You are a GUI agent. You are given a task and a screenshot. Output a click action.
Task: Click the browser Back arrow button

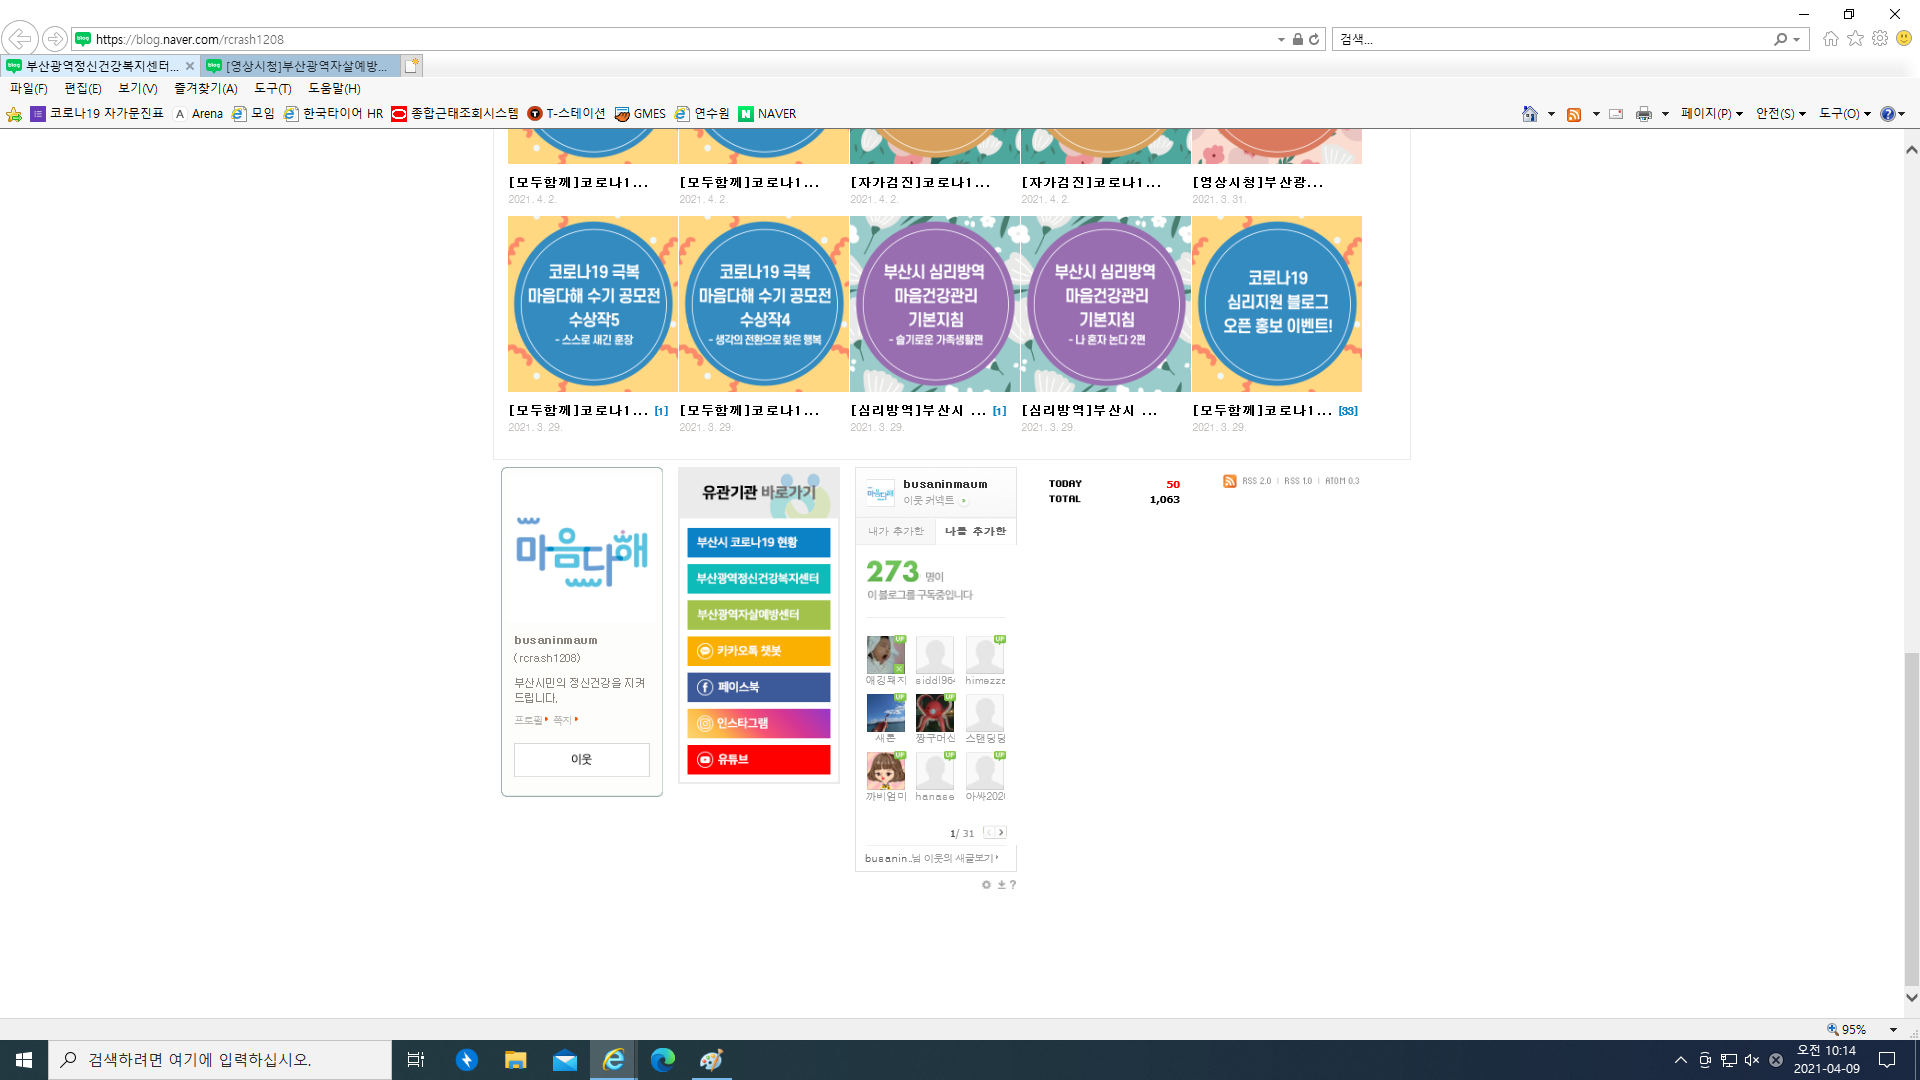pyautogui.click(x=20, y=39)
